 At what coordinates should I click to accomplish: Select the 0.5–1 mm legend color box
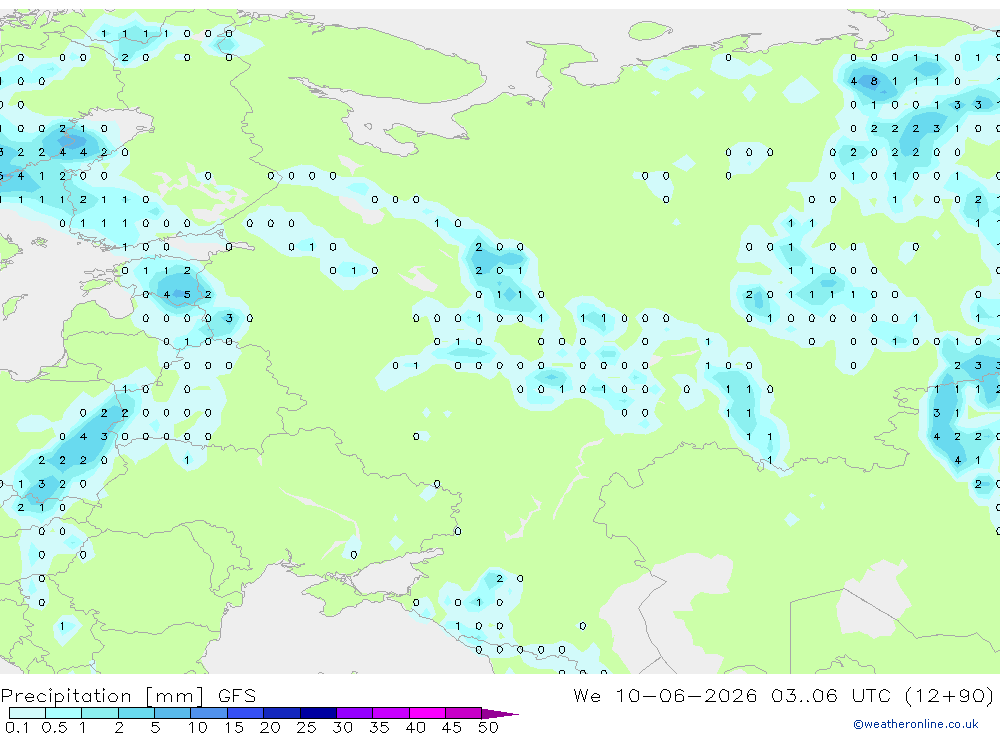64,713
